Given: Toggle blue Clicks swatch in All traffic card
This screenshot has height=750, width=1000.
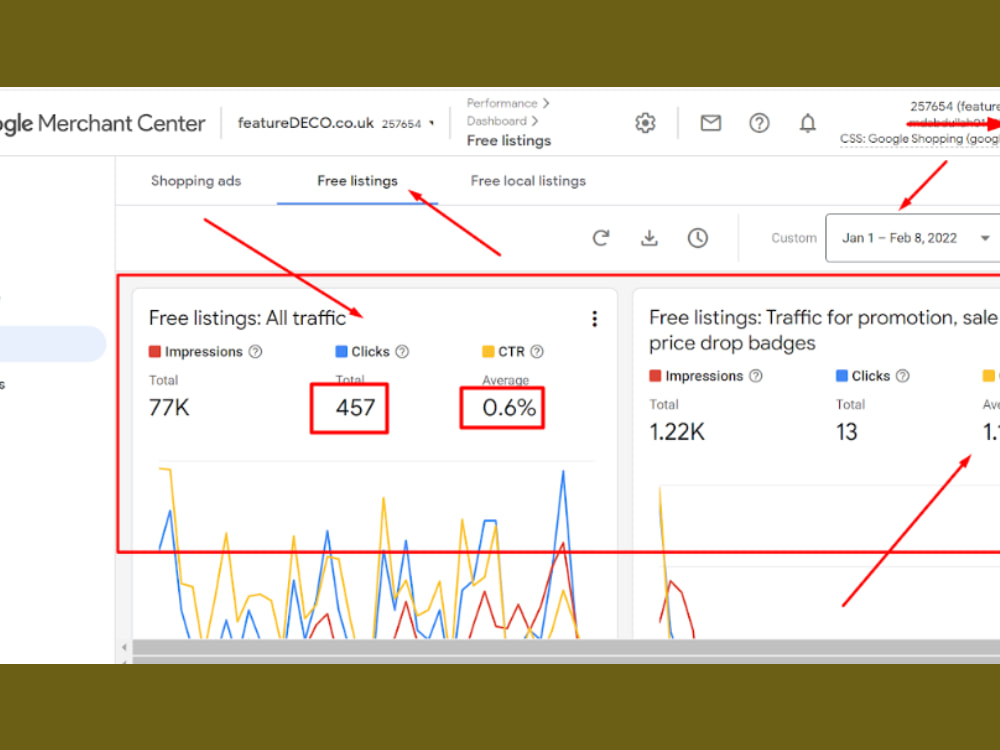Looking at the screenshot, I should [341, 351].
